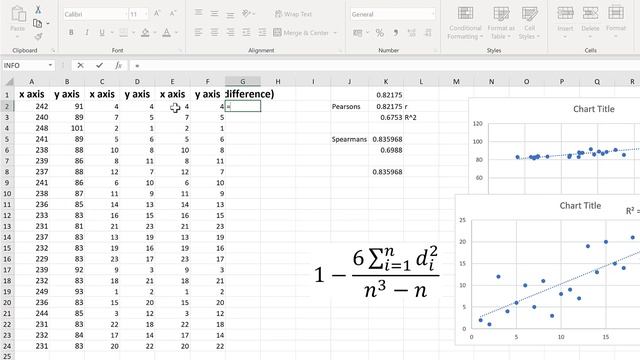
Task: Increase font size with the larger A icon
Action: 157,14
